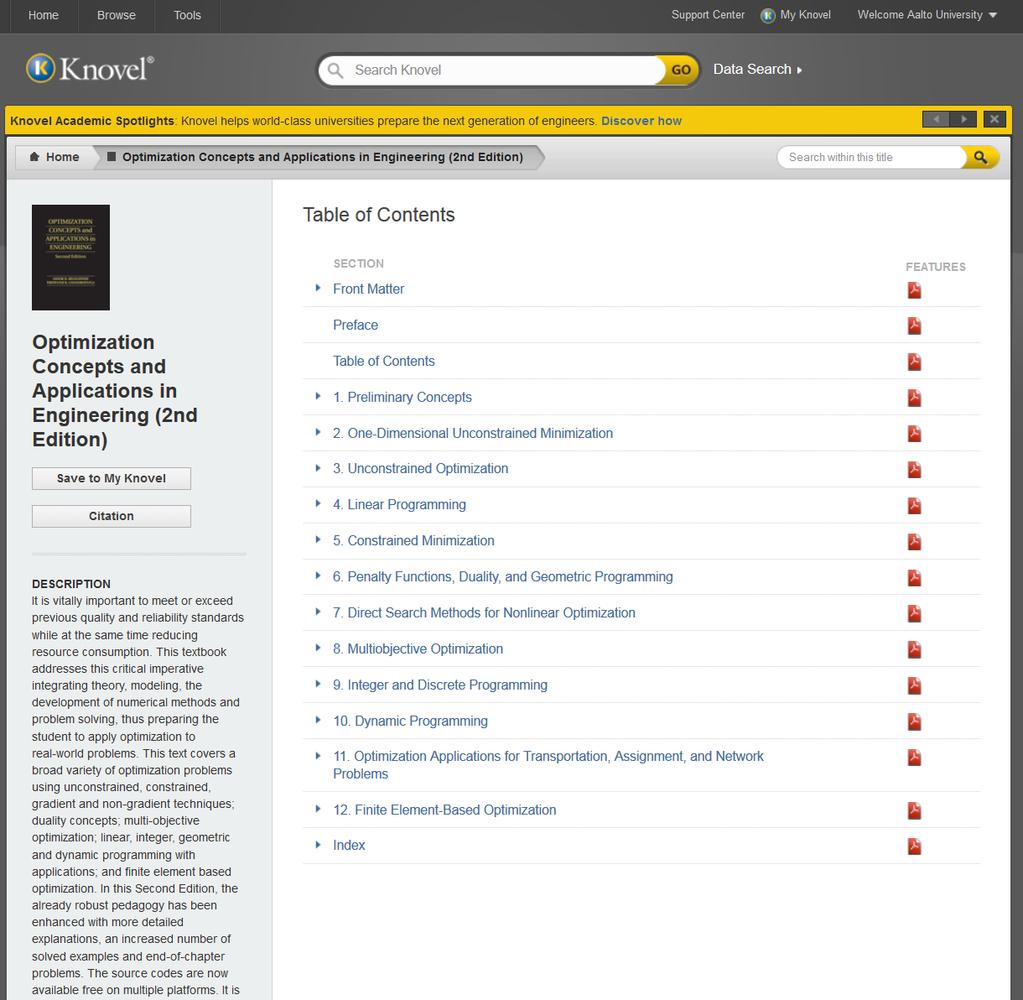This screenshot has width=1023, height=1000.
Task: Open PDF for 12. Finite Element-Based Optimization
Action: click(x=914, y=811)
